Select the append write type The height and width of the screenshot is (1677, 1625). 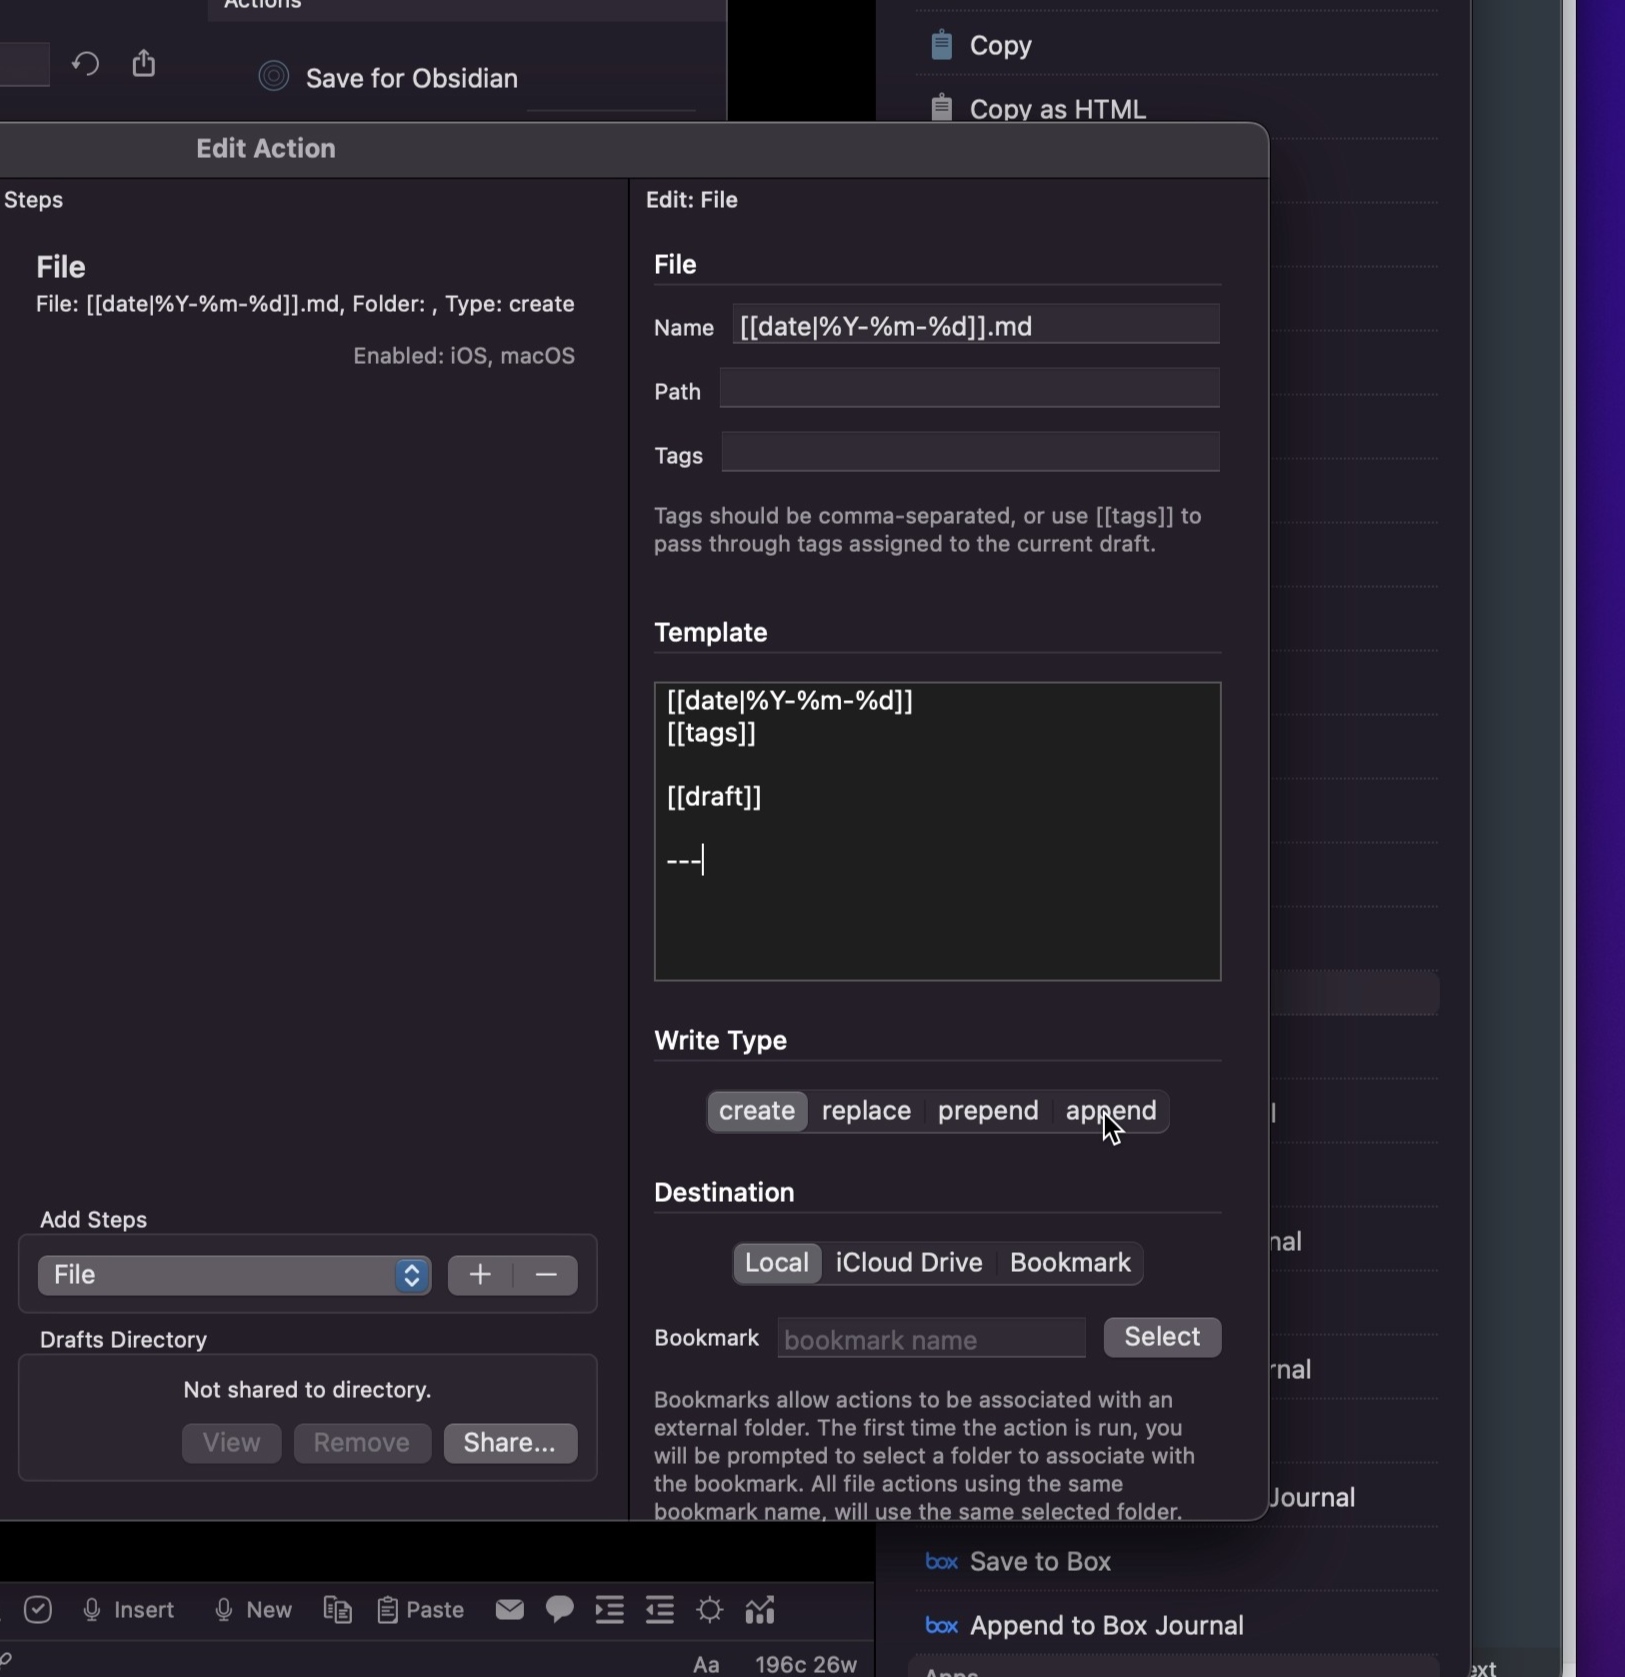tap(1111, 1111)
